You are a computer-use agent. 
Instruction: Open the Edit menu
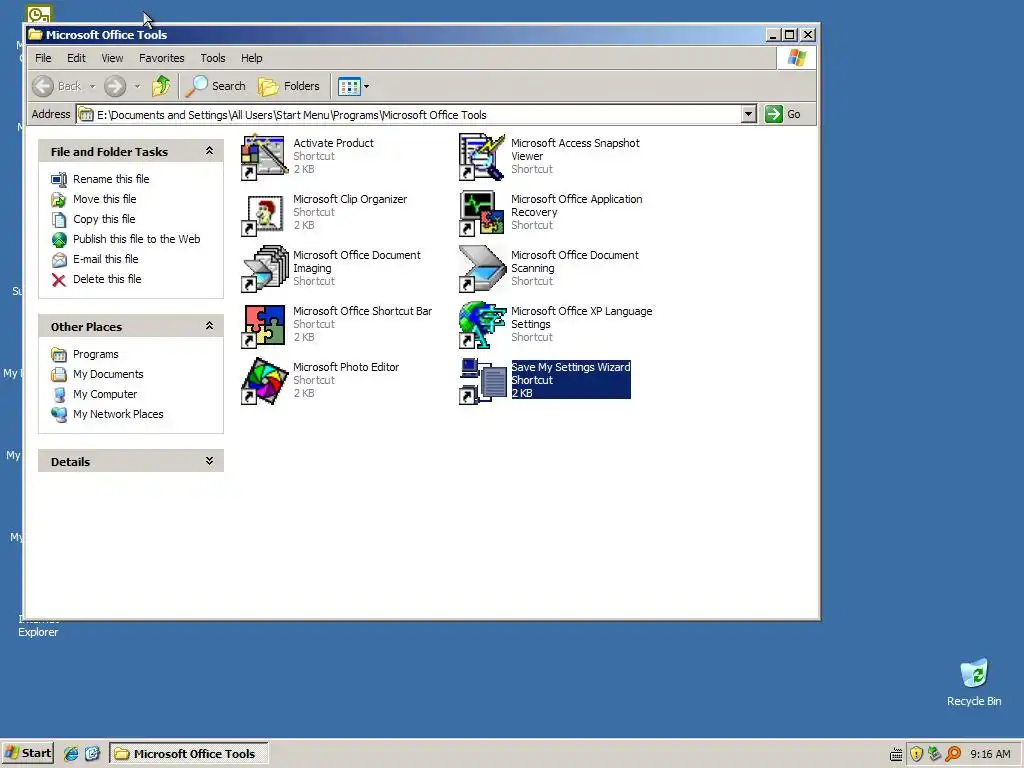[76, 58]
